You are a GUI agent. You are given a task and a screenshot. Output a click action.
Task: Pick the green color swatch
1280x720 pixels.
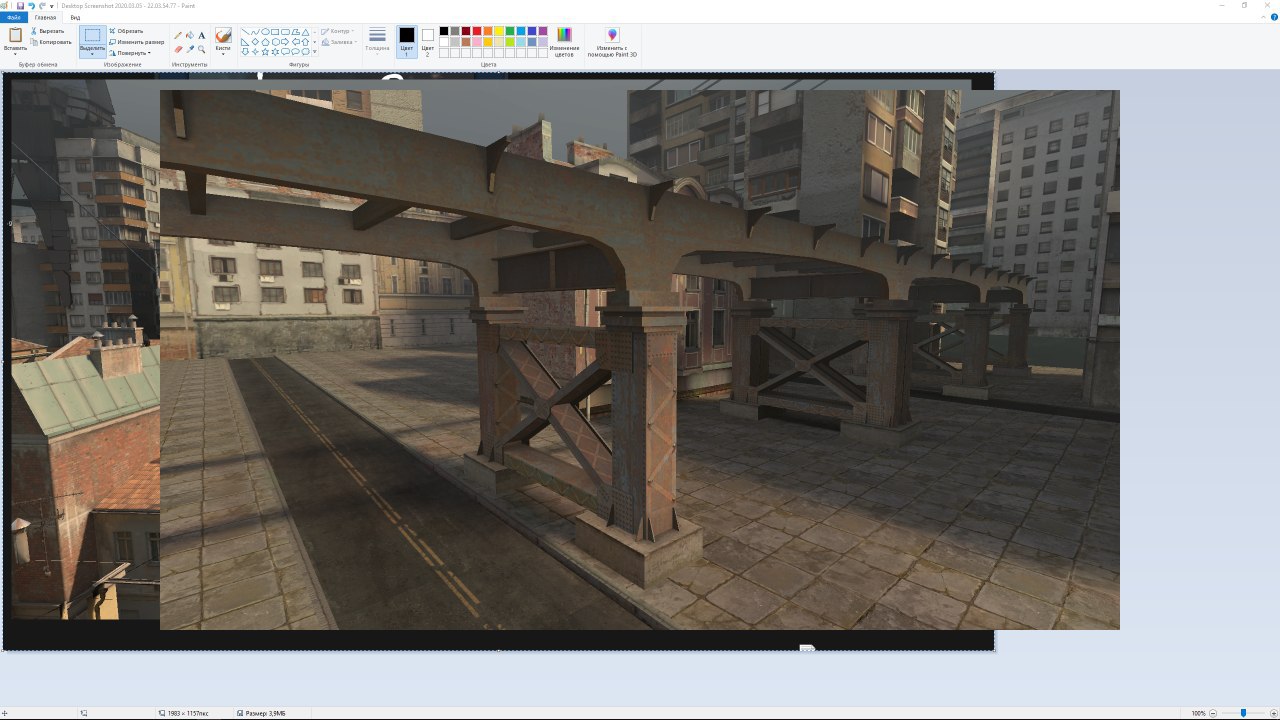tap(509, 31)
